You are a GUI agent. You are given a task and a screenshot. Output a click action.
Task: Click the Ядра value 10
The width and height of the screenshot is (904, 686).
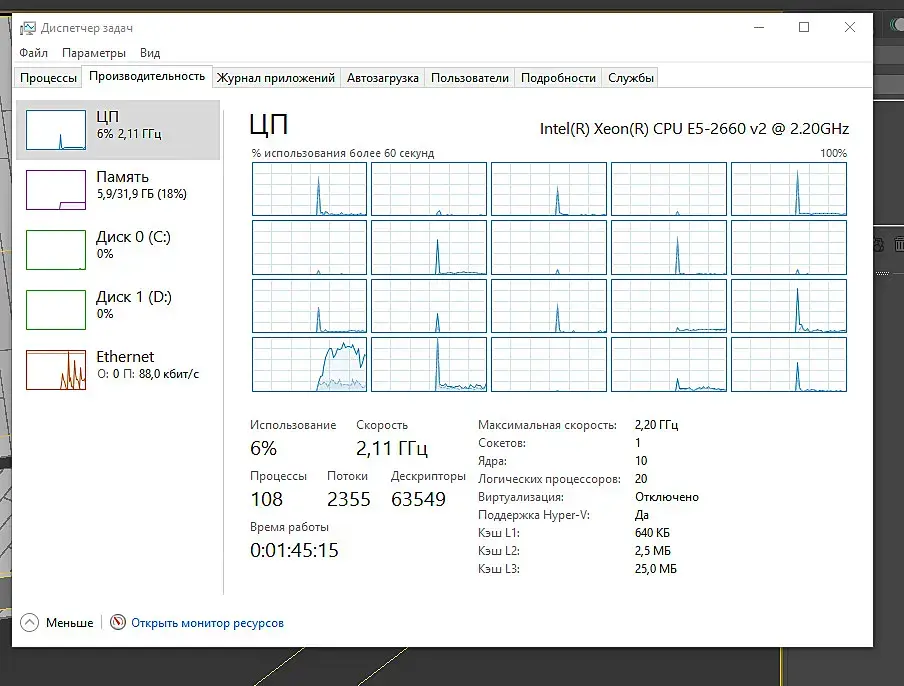[641, 461]
